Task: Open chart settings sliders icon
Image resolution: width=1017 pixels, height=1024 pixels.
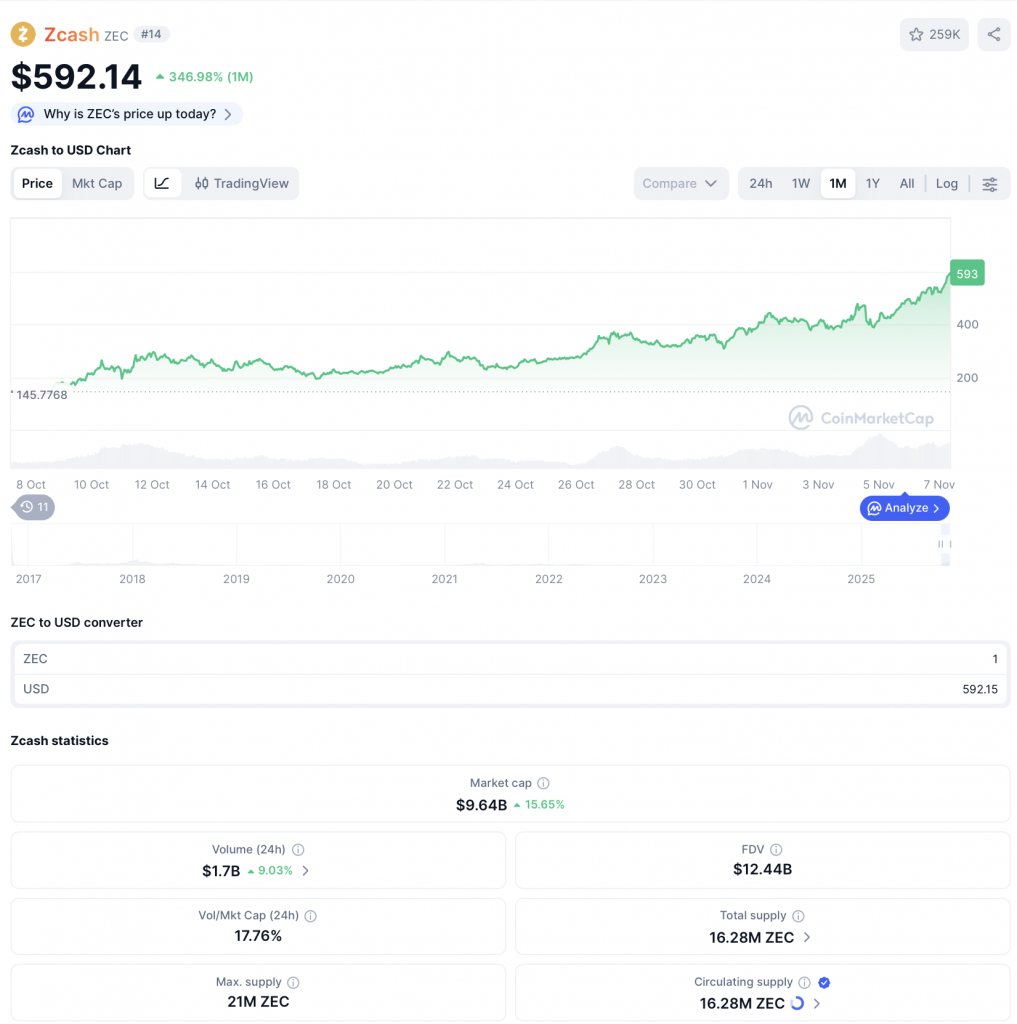Action: click(x=989, y=184)
